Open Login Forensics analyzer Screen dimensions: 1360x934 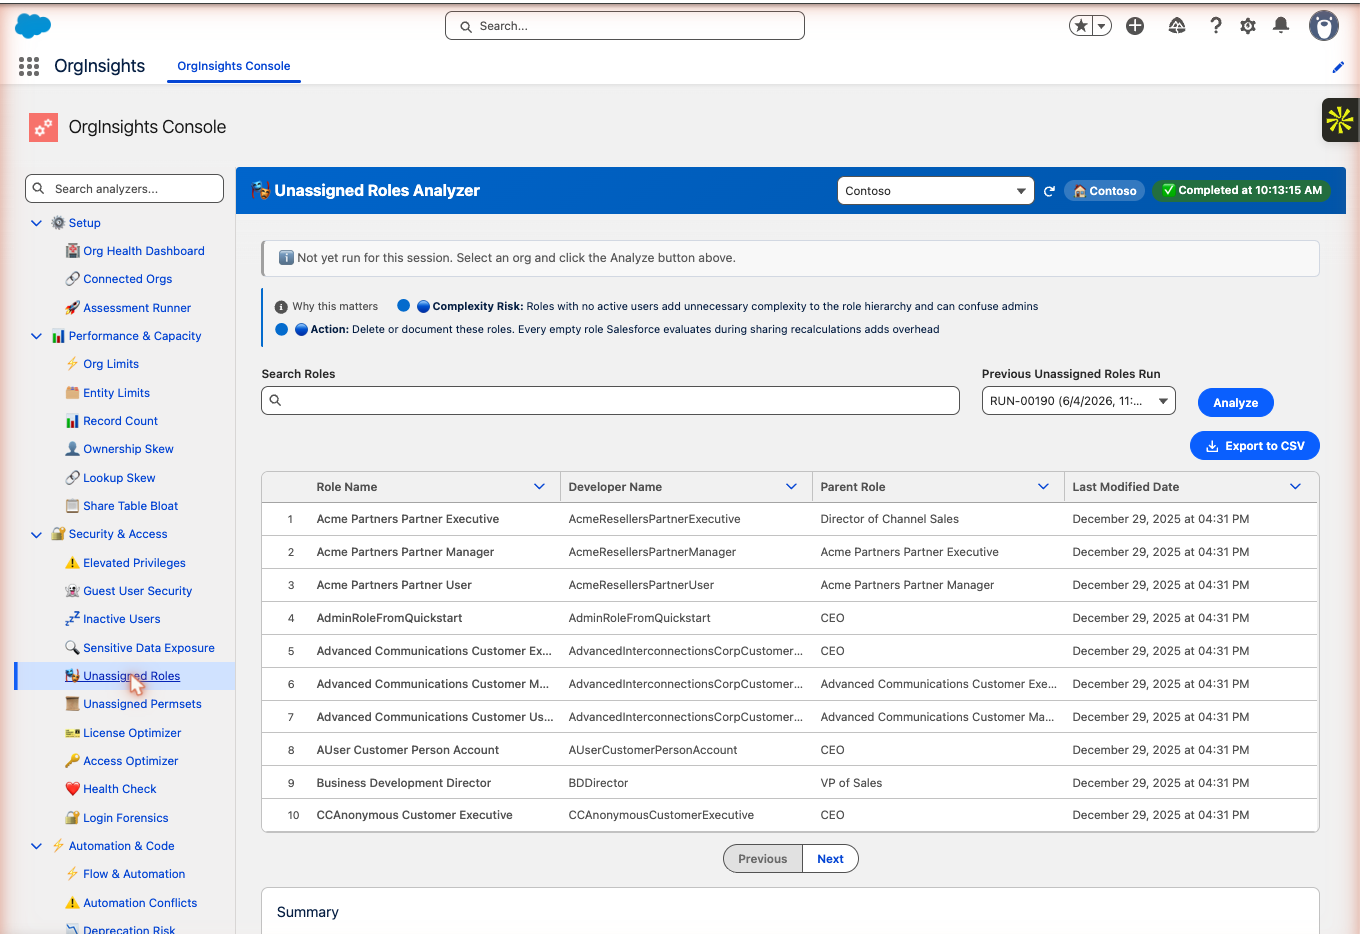125,818
